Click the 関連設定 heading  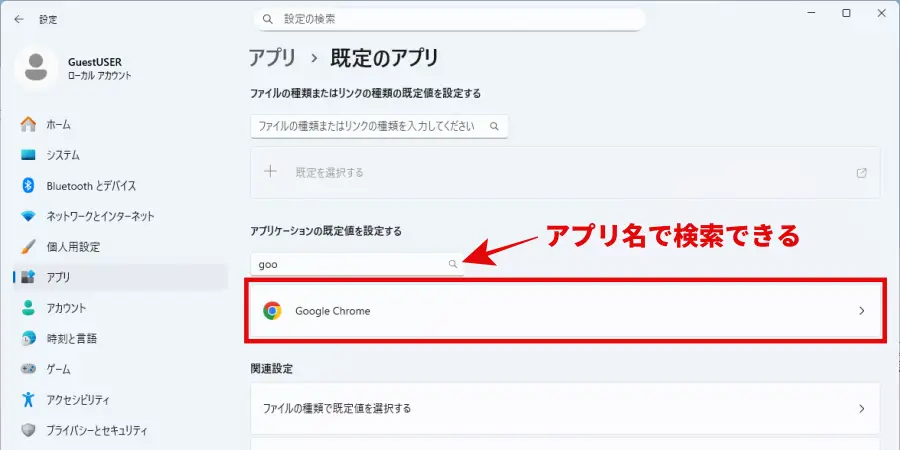[271, 368]
